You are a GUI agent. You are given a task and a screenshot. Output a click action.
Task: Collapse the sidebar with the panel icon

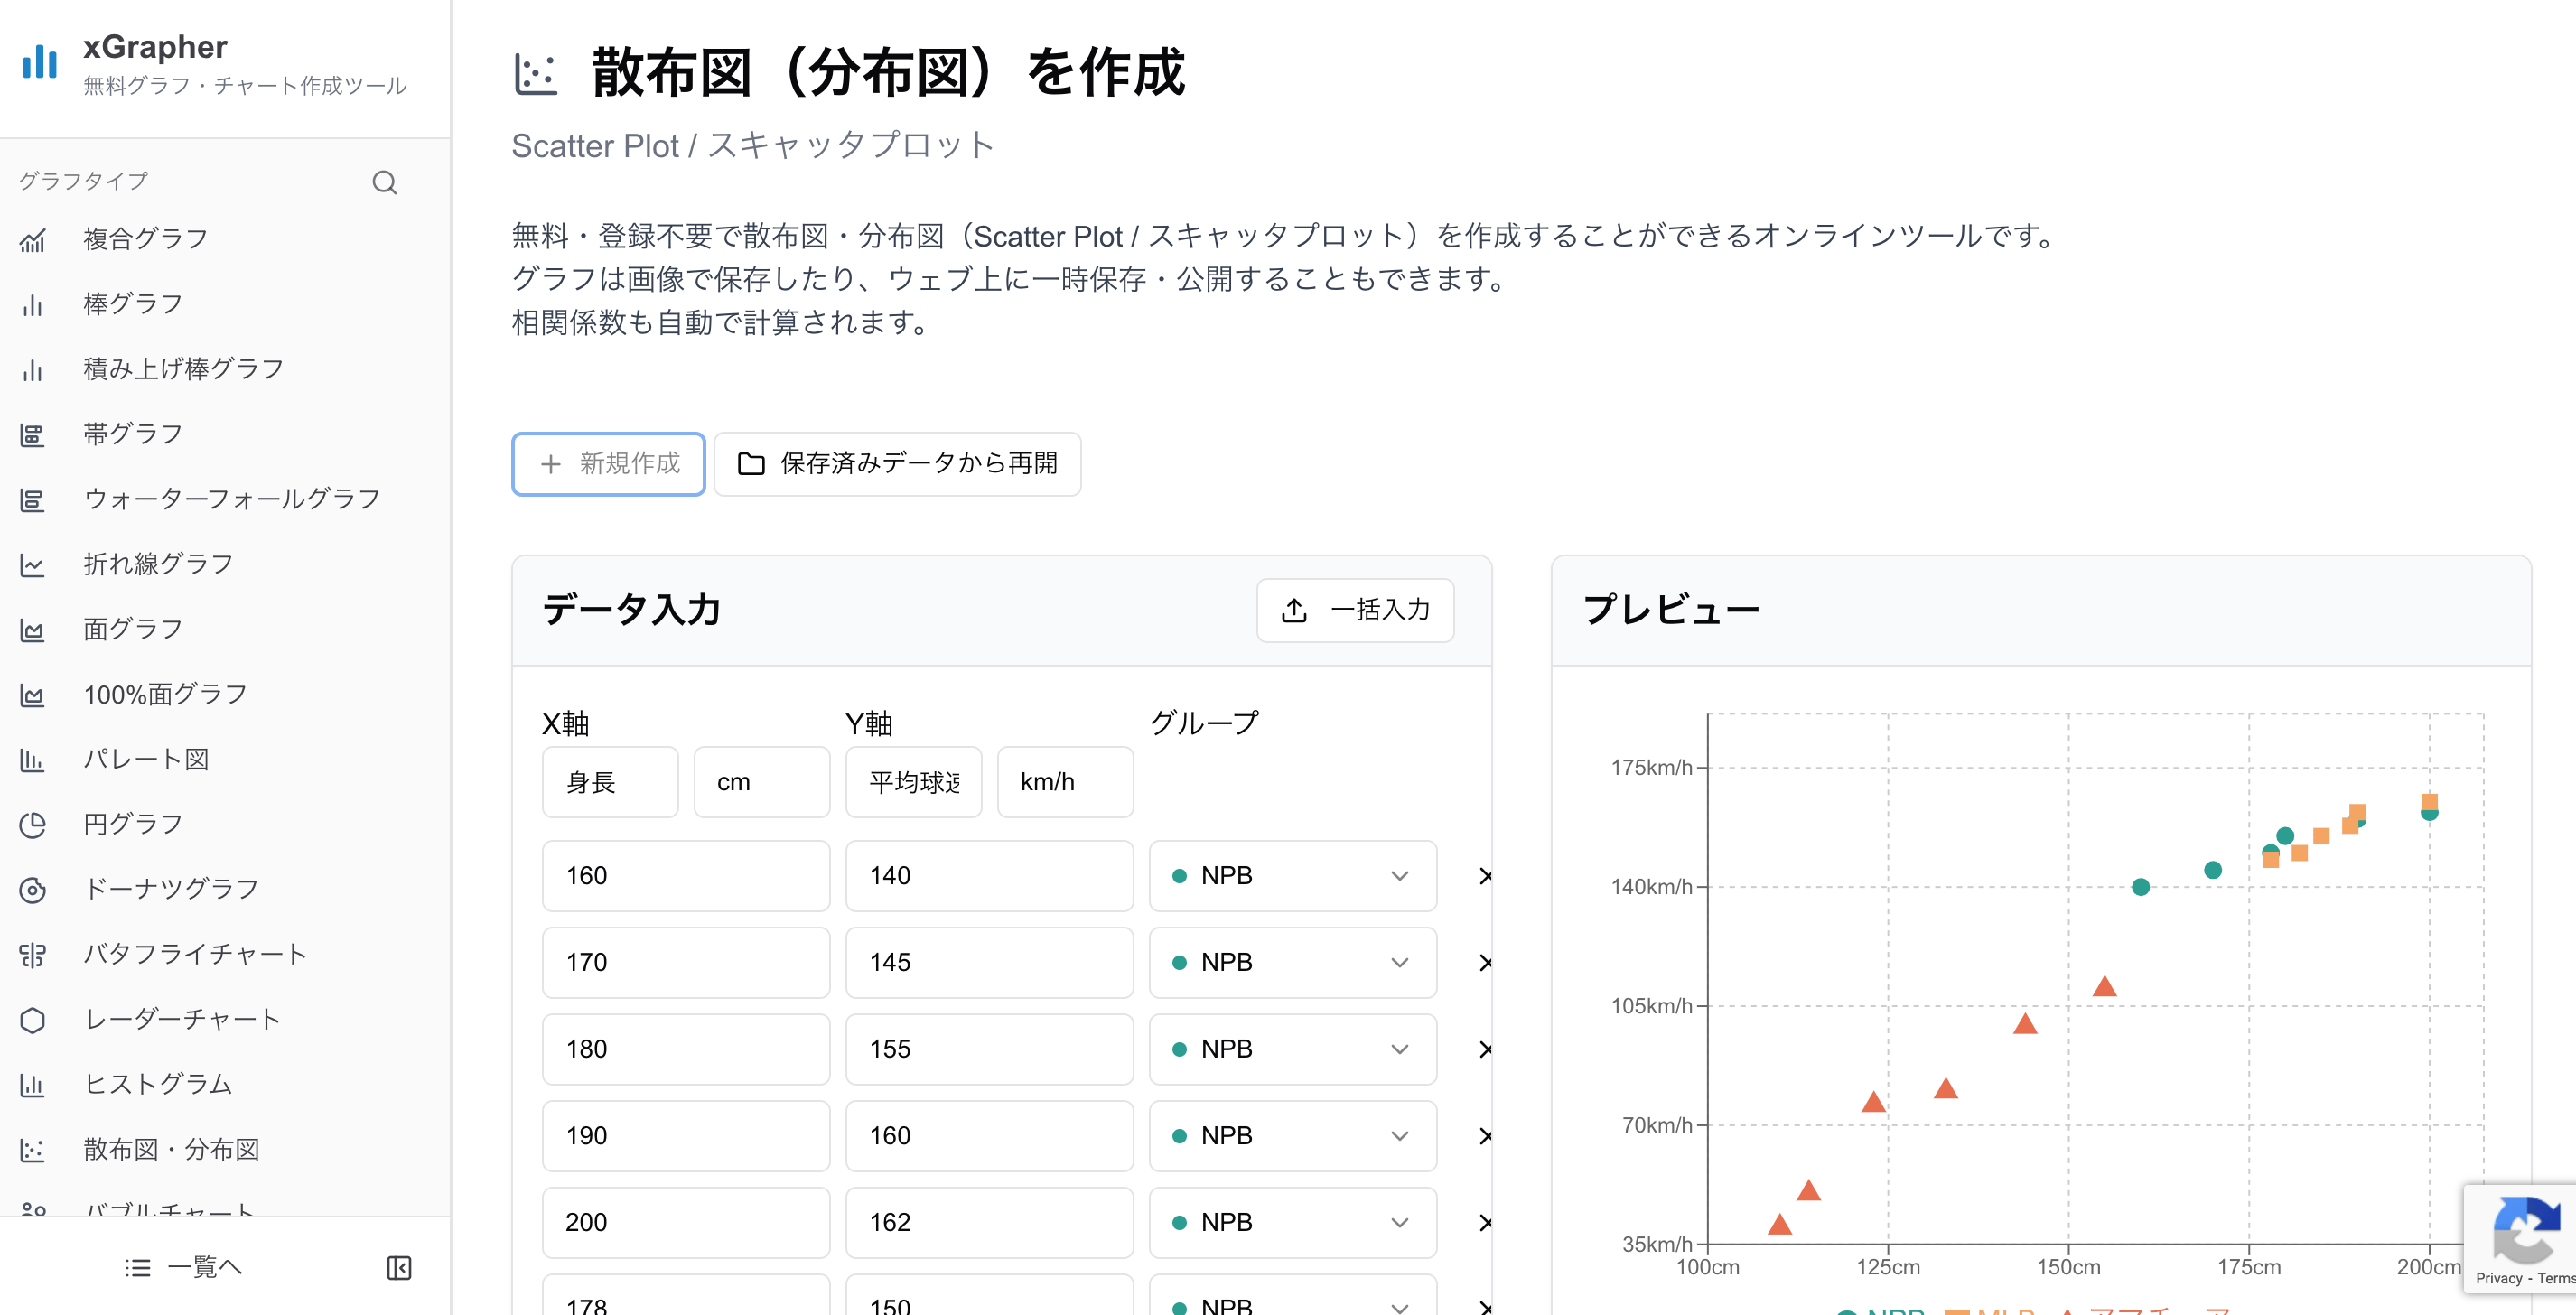coord(399,1267)
